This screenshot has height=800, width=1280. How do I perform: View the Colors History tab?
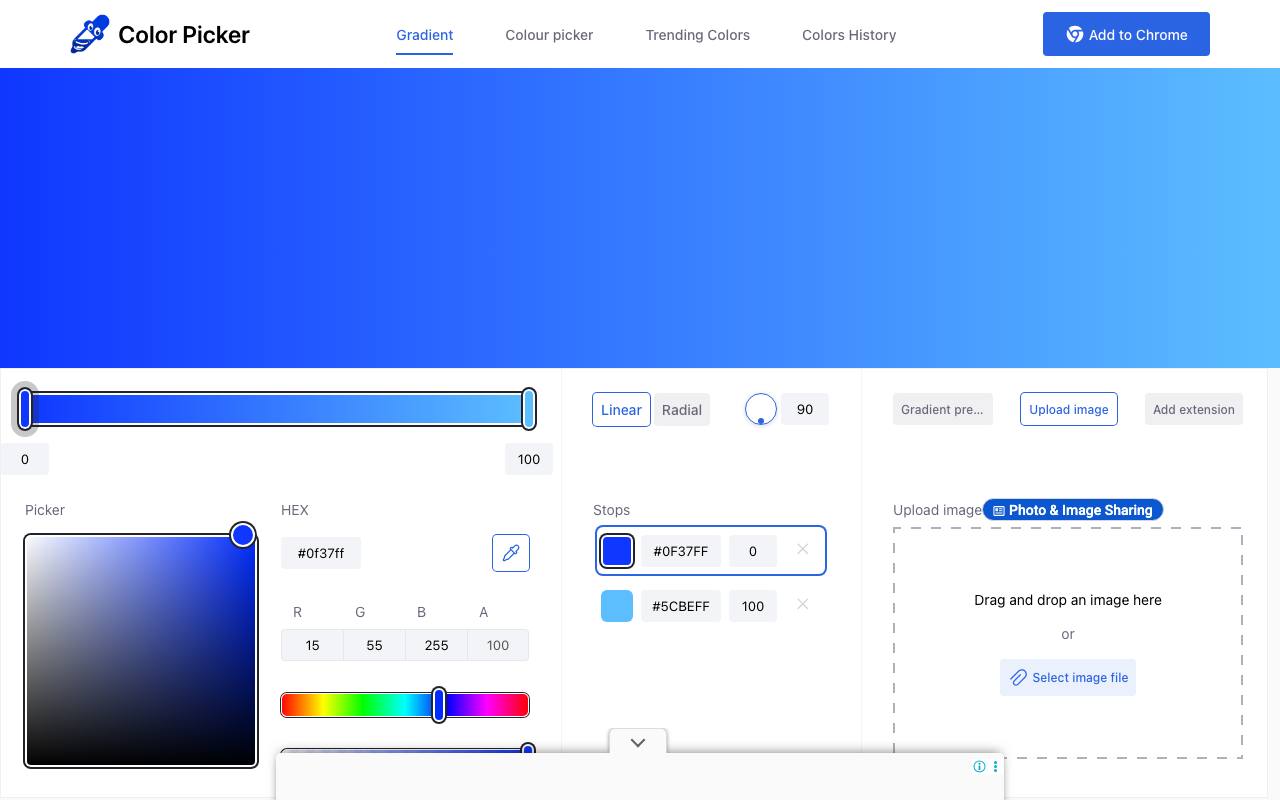click(849, 35)
